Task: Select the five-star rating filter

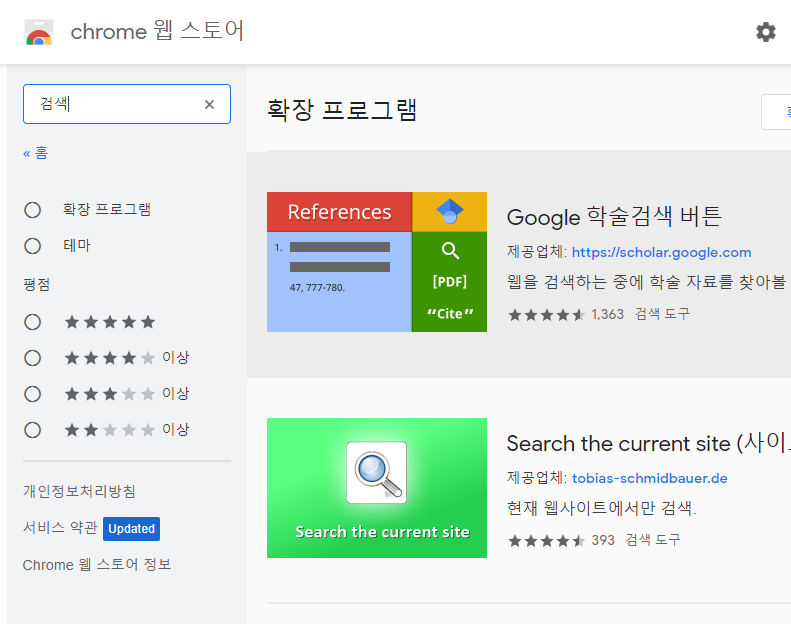Action: [33, 322]
